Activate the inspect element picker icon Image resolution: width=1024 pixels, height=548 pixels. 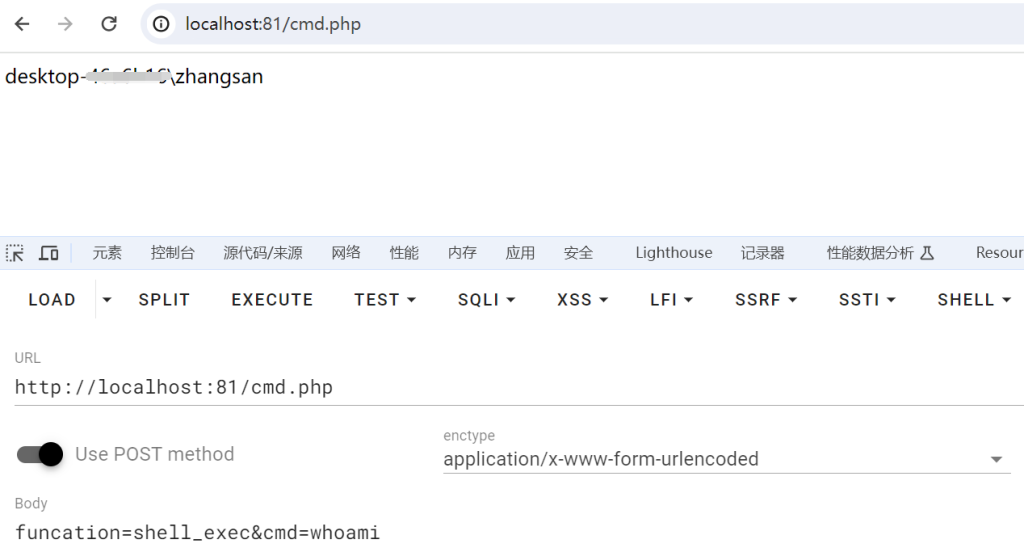point(15,253)
